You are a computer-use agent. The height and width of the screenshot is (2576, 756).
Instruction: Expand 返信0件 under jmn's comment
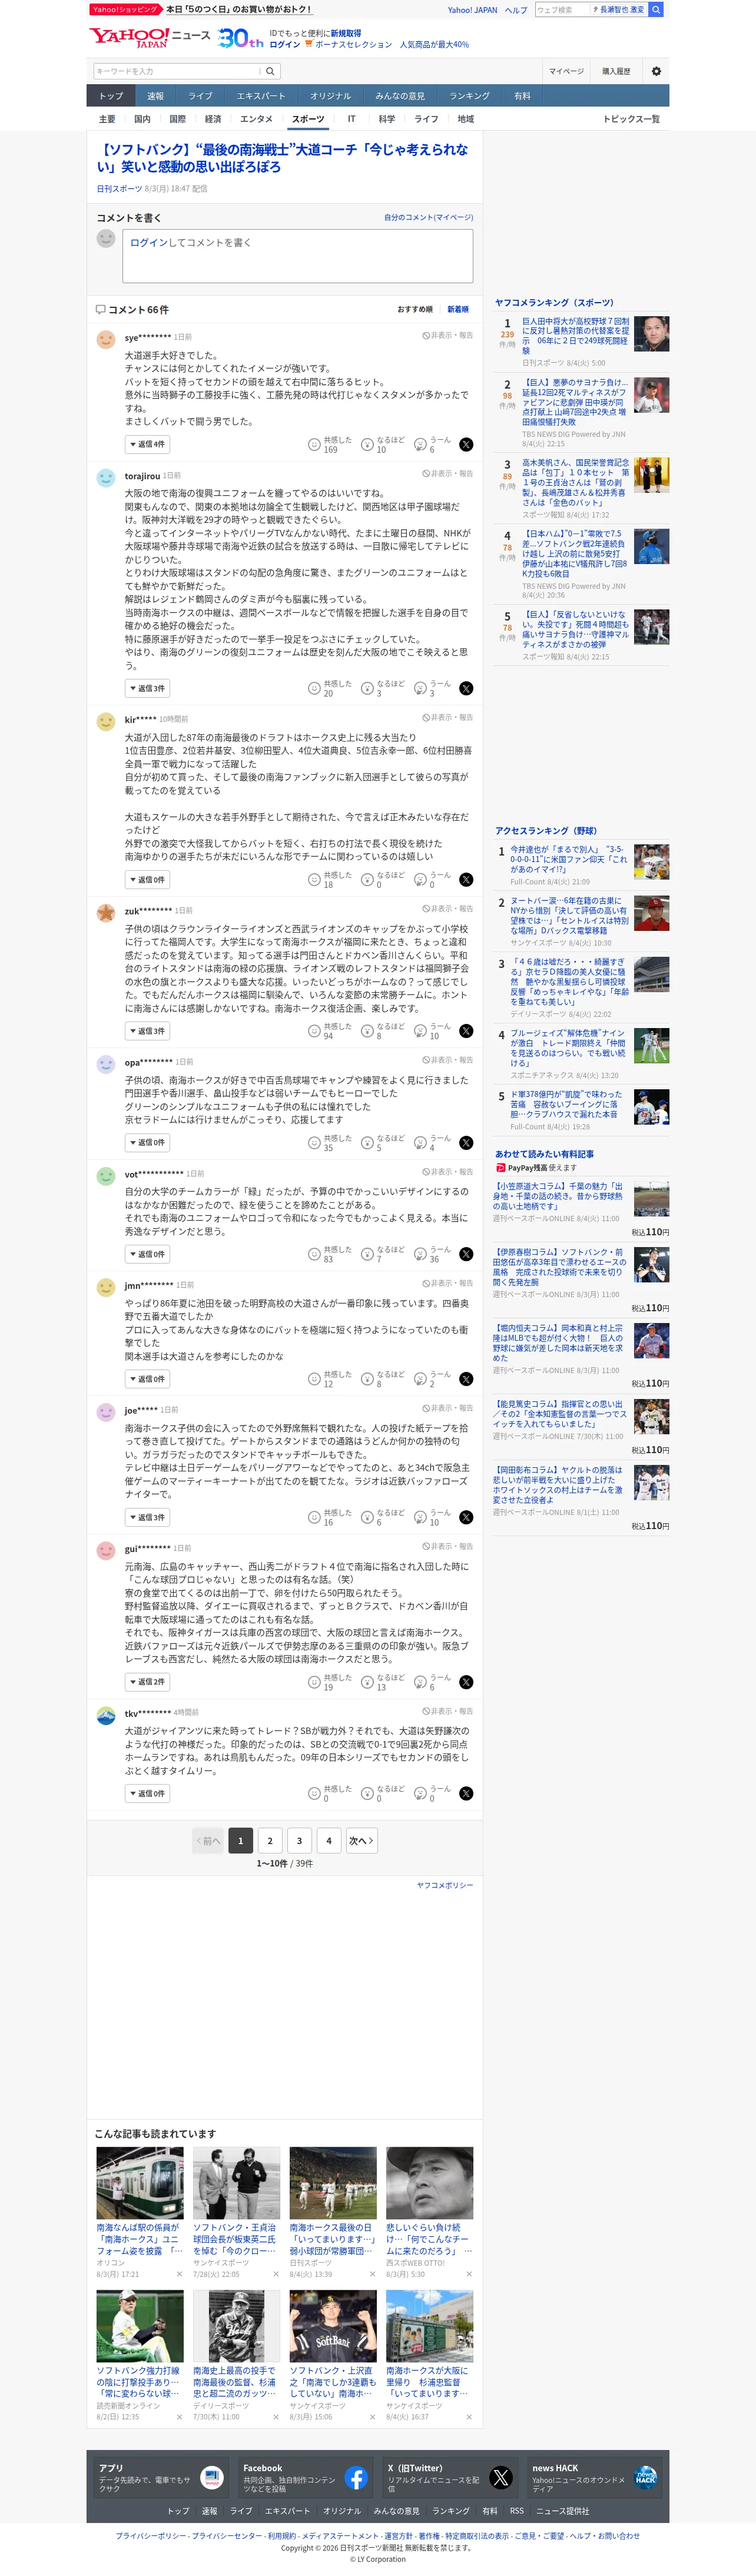(x=147, y=1379)
